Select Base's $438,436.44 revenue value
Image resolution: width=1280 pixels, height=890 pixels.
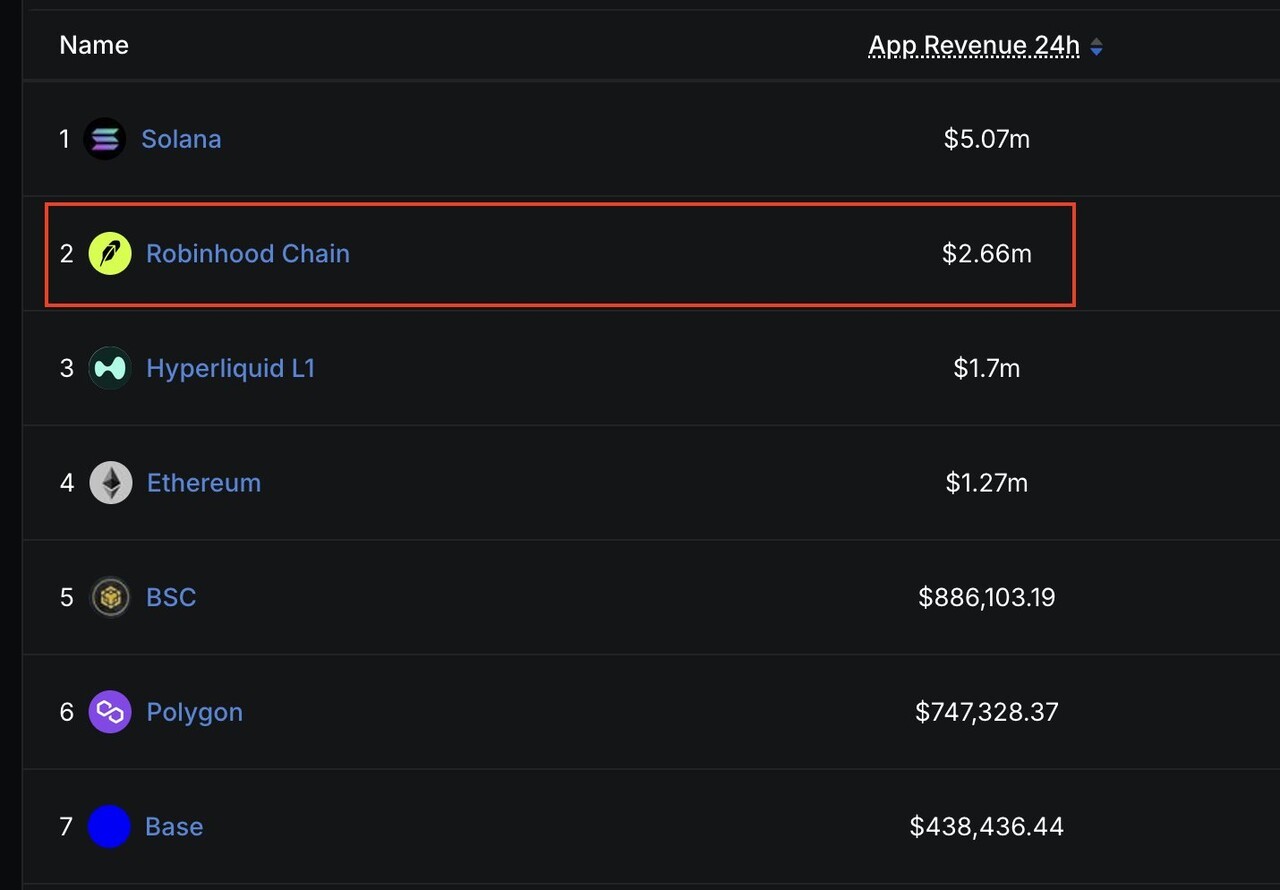[987, 826]
